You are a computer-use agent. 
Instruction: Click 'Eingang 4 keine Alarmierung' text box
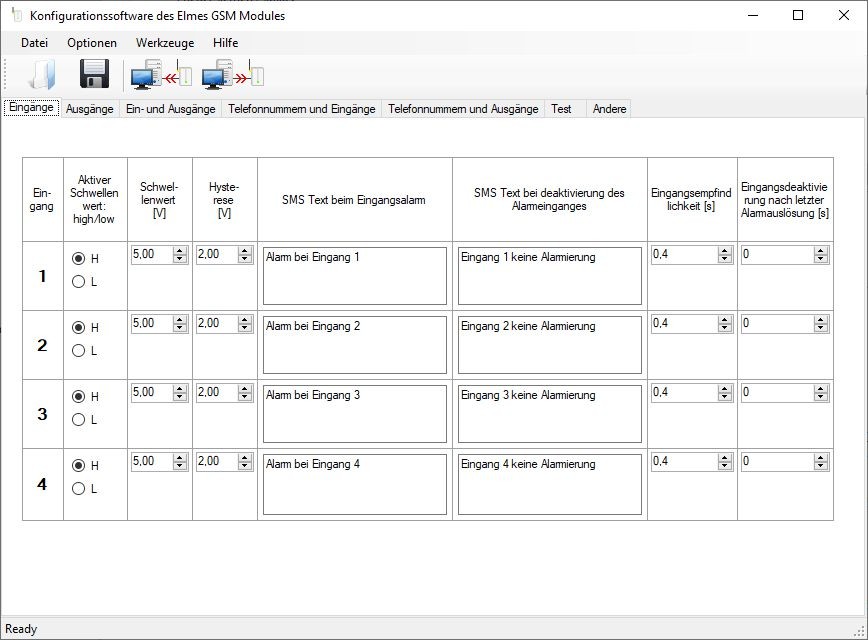pyautogui.click(x=550, y=484)
